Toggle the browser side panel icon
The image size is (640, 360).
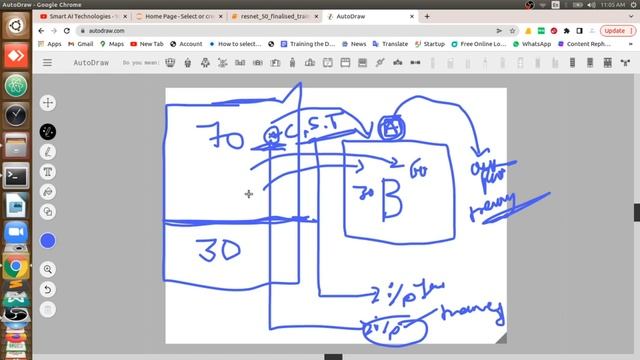579,31
